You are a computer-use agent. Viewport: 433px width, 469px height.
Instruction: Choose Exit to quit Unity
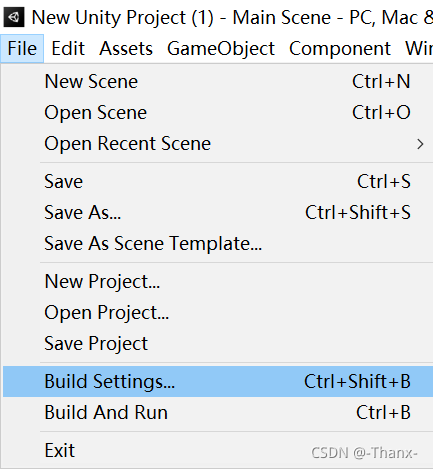pyautogui.click(x=218, y=450)
